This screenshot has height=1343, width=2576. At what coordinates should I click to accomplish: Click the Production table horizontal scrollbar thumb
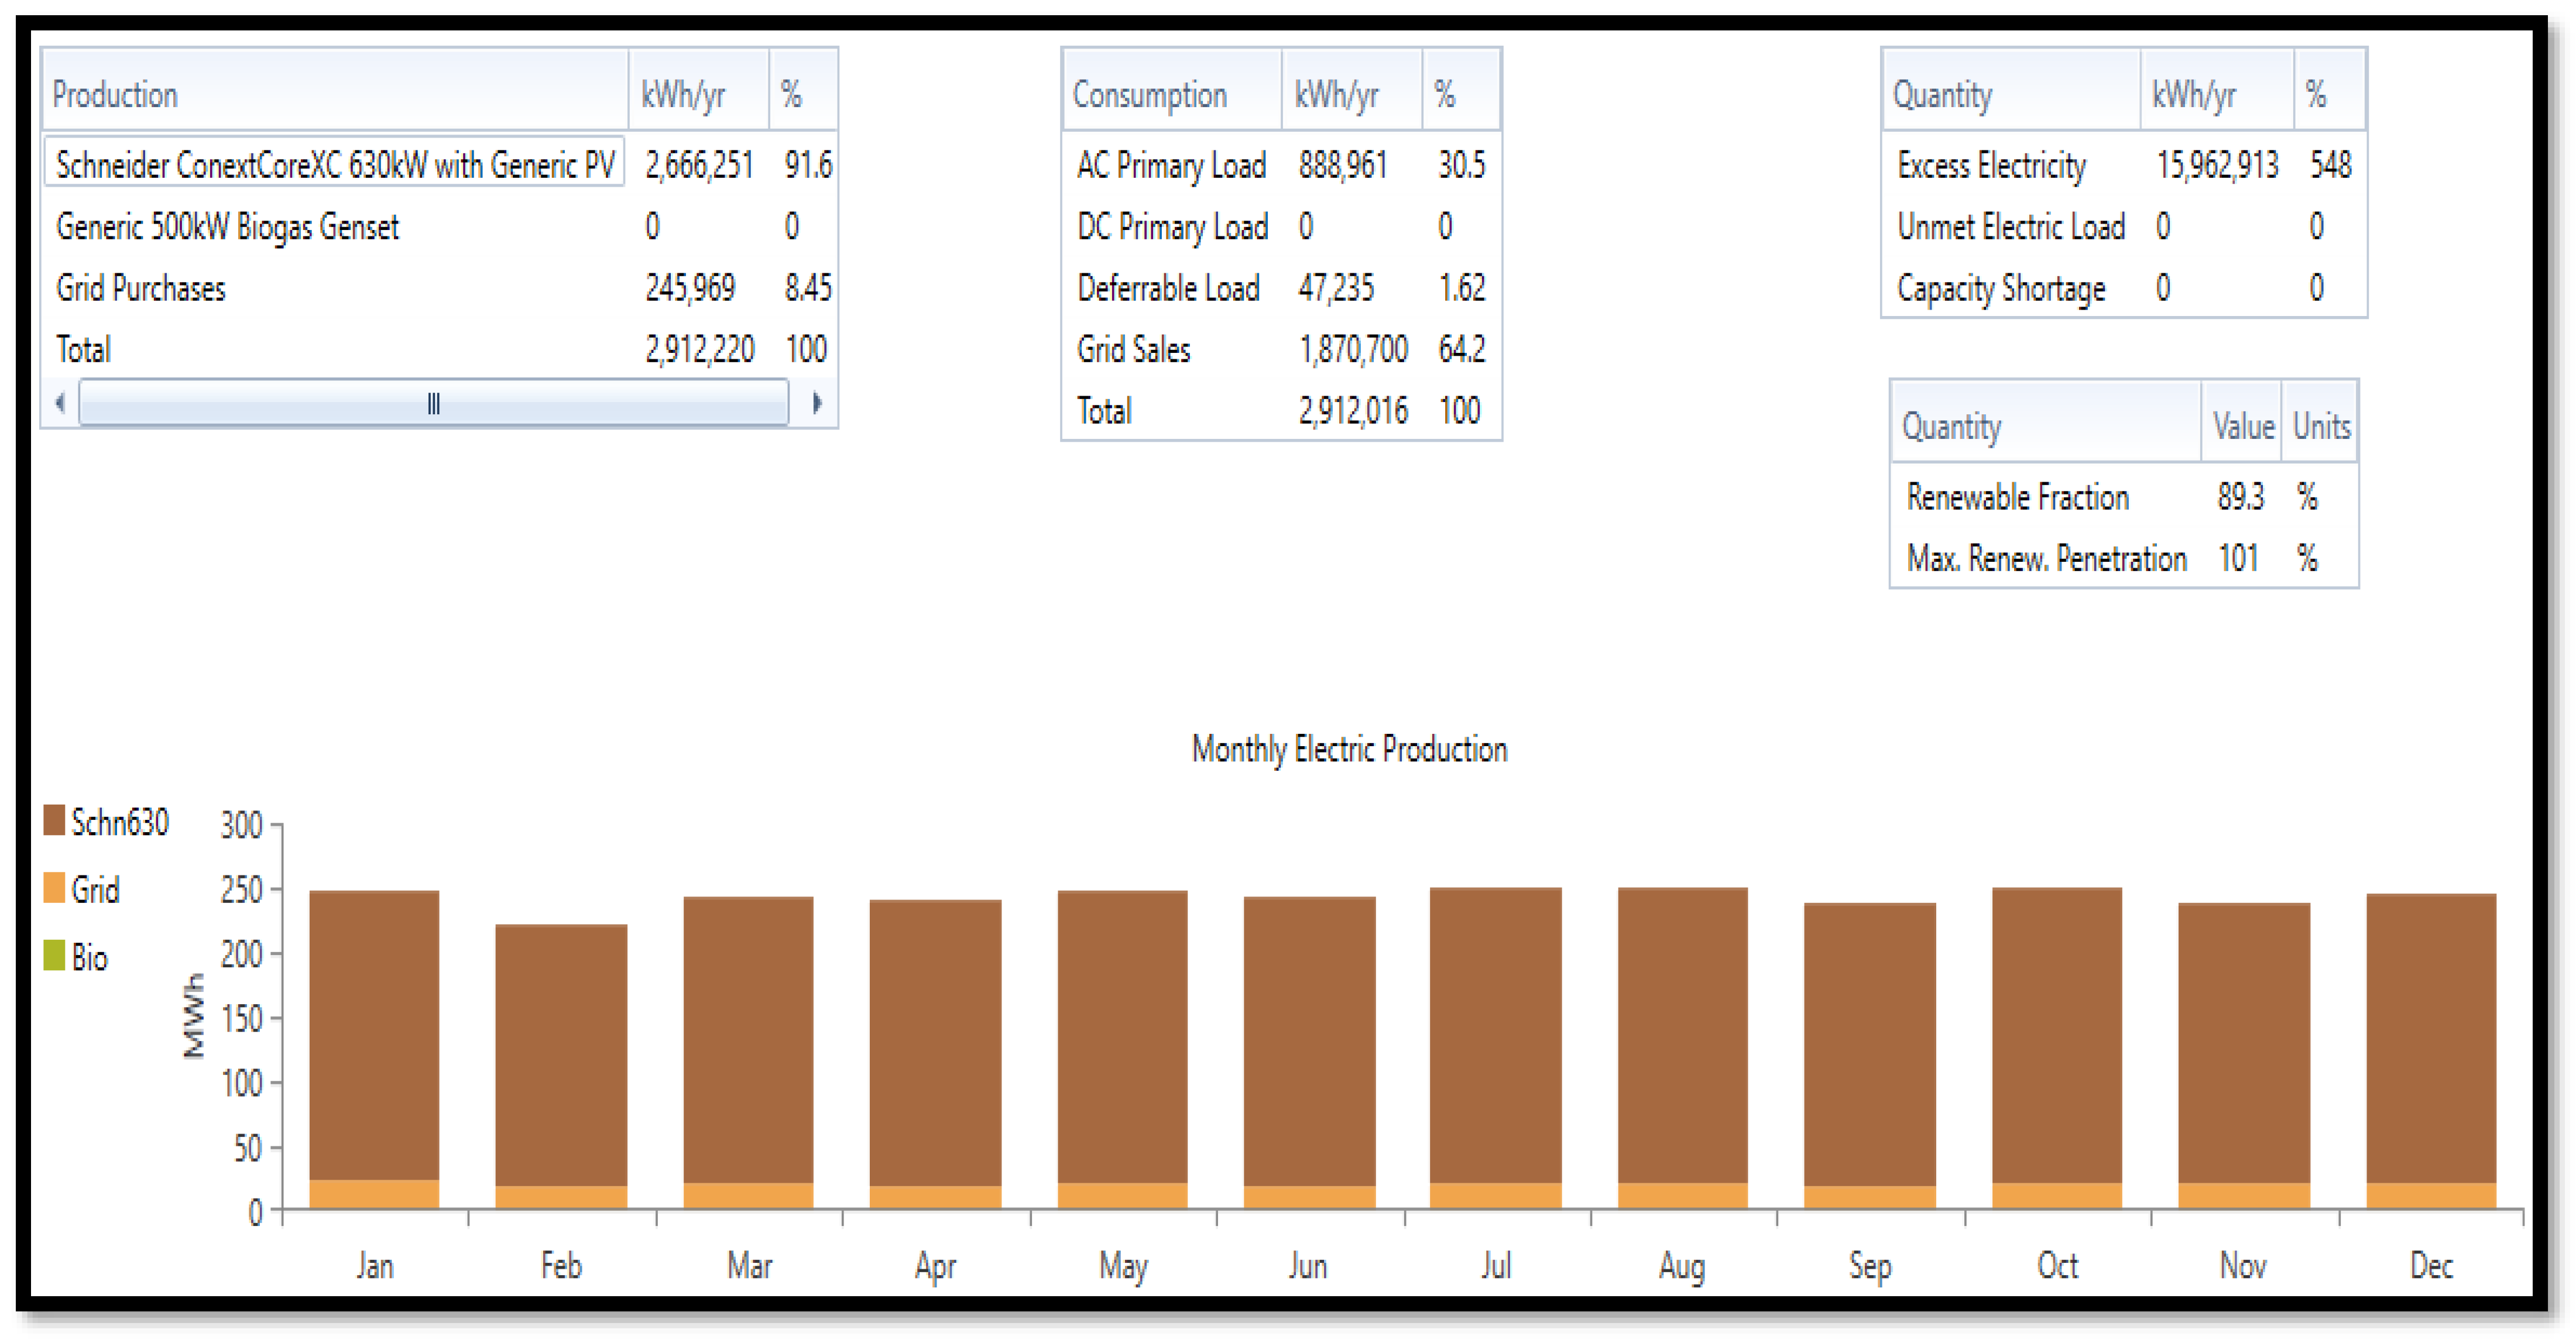pyautogui.click(x=433, y=403)
